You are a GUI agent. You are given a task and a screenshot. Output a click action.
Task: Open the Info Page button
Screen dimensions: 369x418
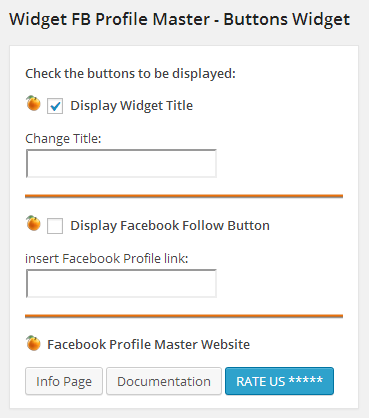click(x=64, y=381)
